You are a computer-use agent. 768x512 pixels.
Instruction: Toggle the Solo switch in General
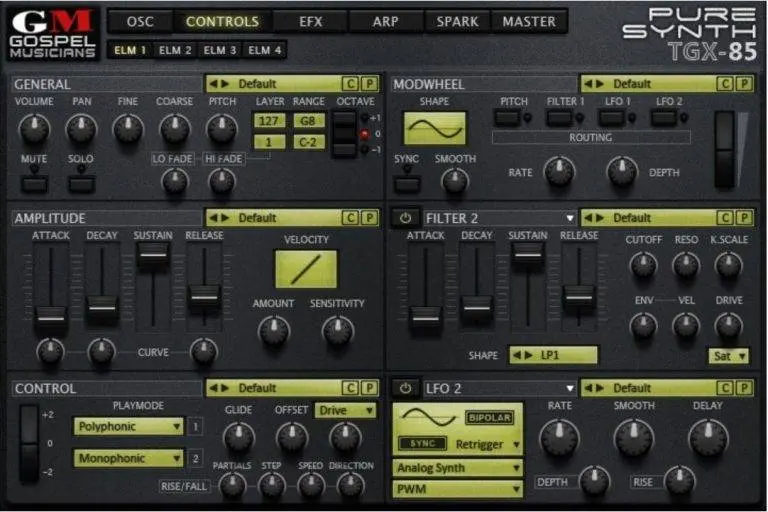tap(81, 183)
